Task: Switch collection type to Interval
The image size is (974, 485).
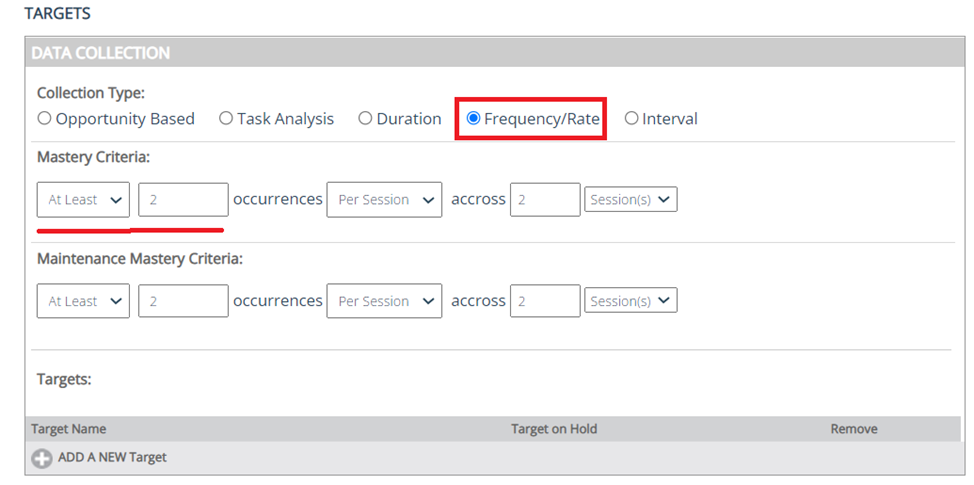Action: click(x=631, y=119)
